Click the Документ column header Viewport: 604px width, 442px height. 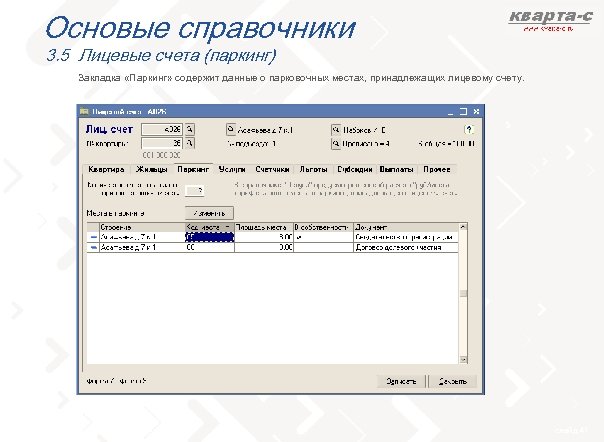point(406,227)
